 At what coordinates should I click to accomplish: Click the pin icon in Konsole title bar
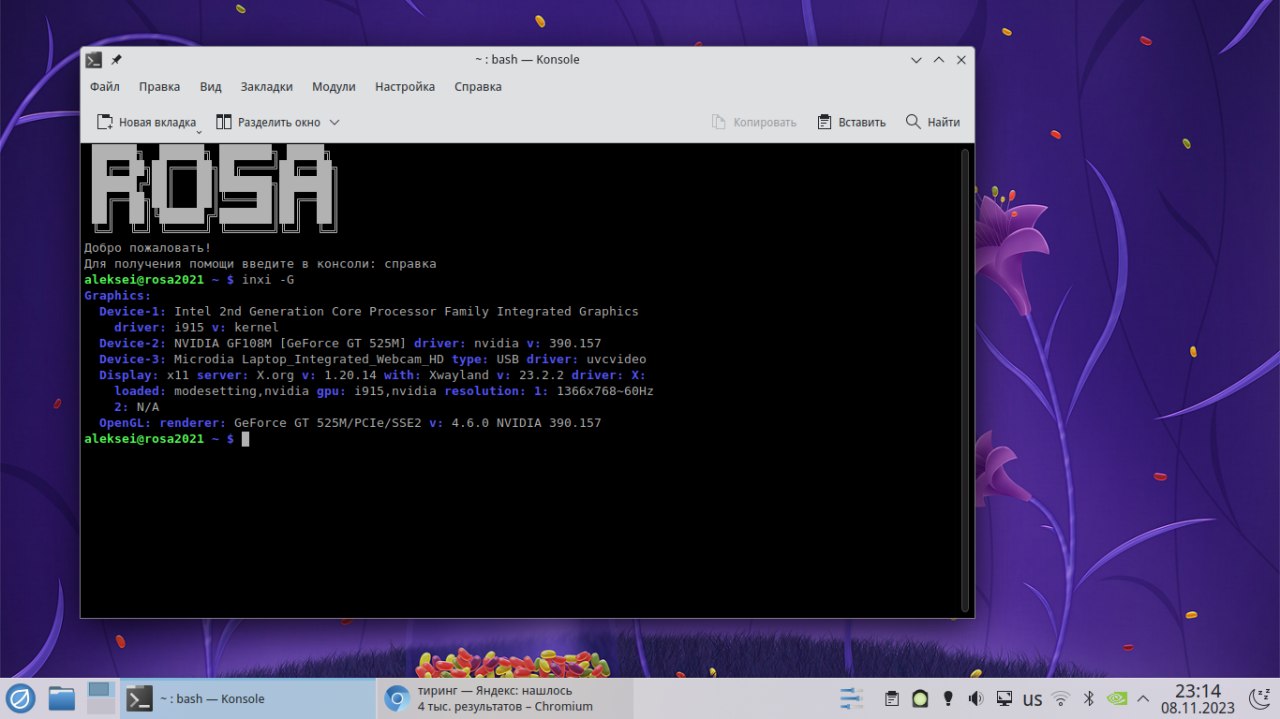[x=116, y=60]
